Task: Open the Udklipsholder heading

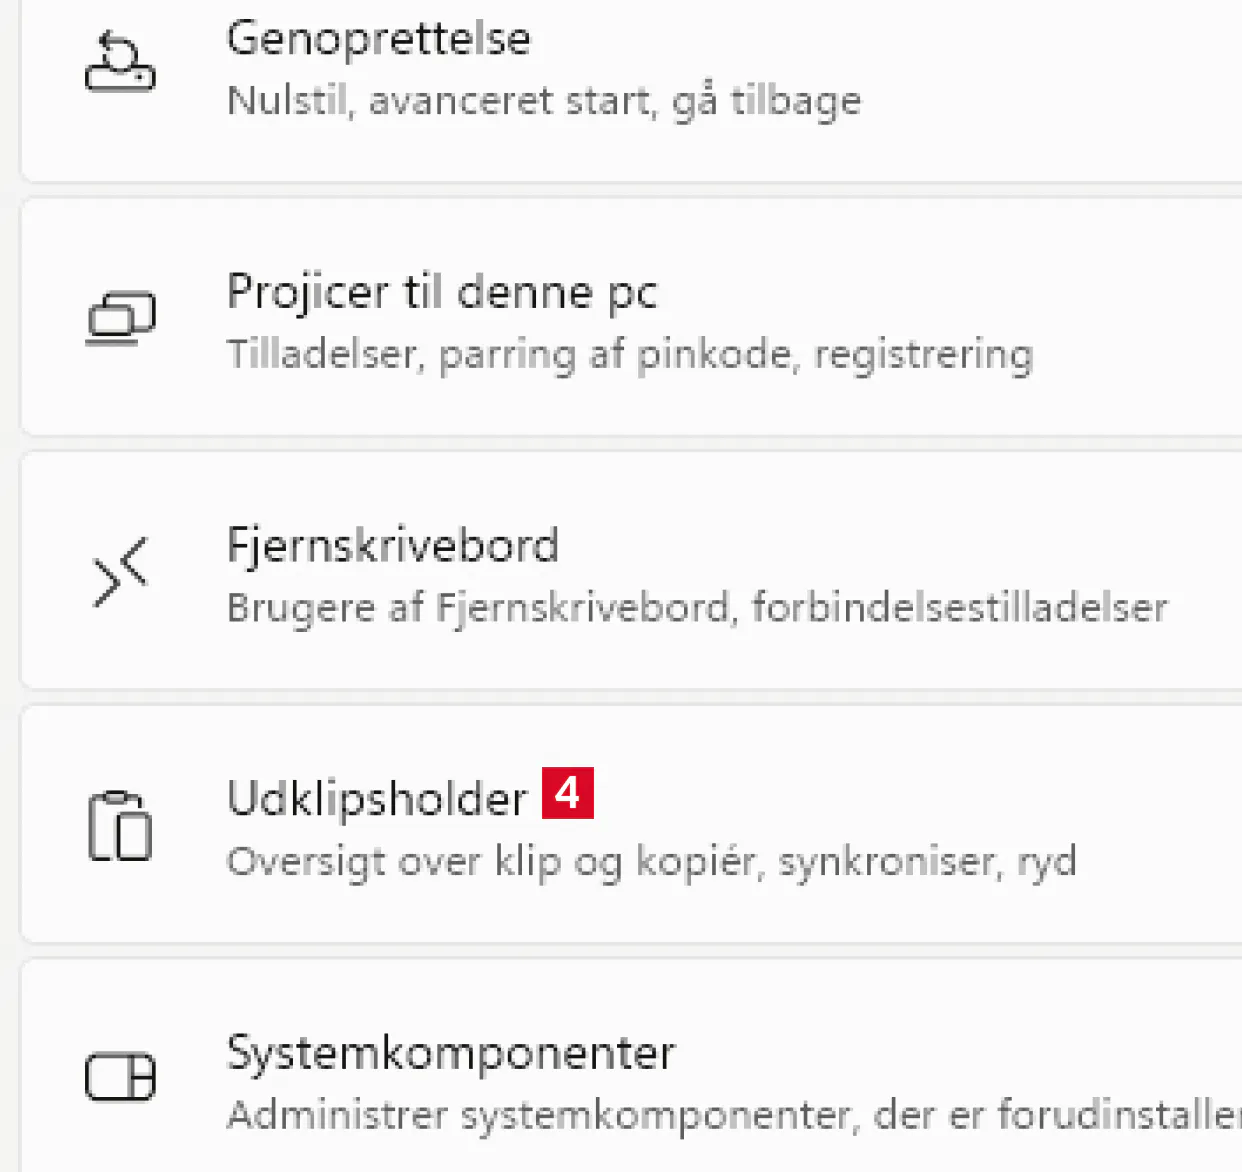Action: tap(377, 799)
